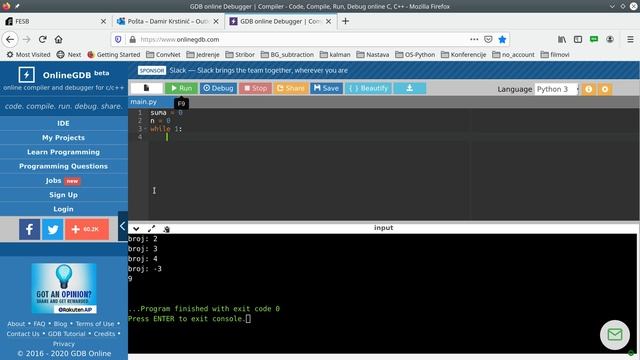The width and height of the screenshot is (640, 360).
Task: Open Contact Us footer link
Action: click(x=23, y=334)
